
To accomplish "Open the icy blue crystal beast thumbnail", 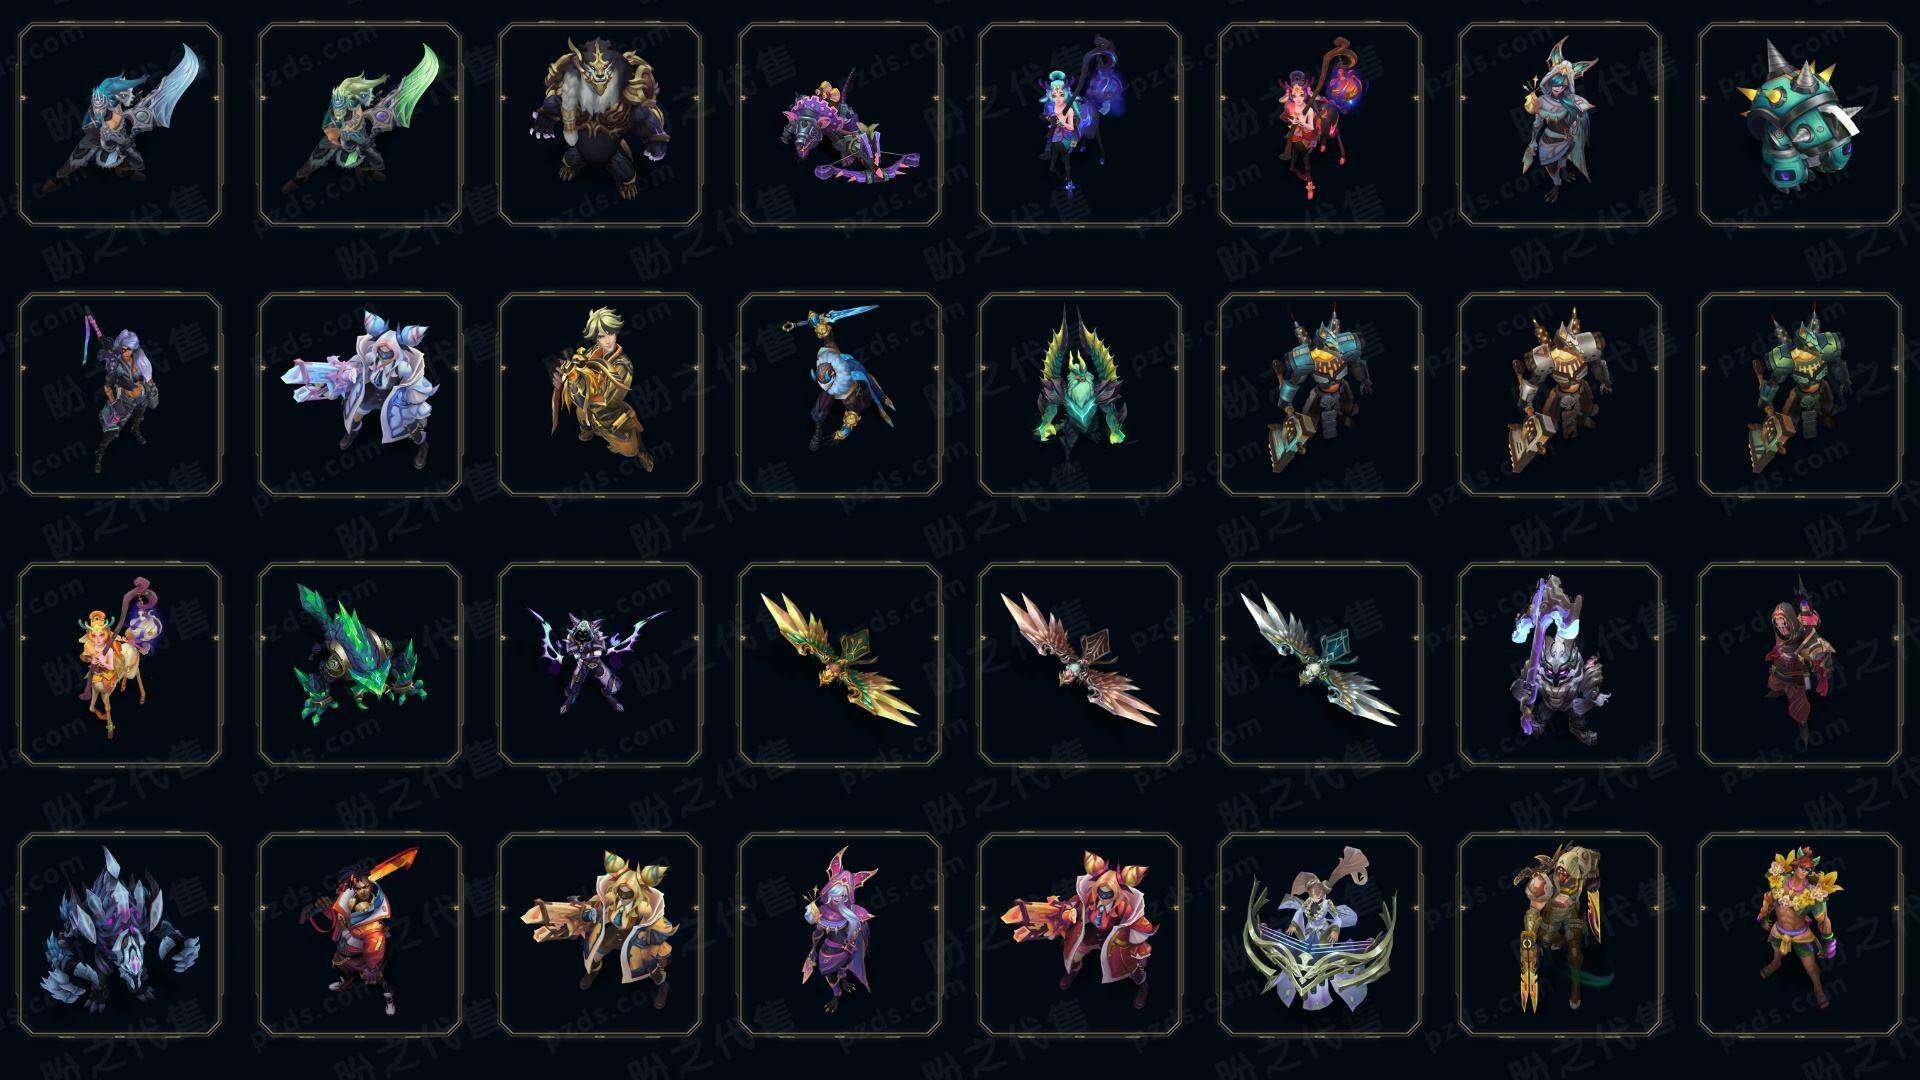I will [120, 934].
